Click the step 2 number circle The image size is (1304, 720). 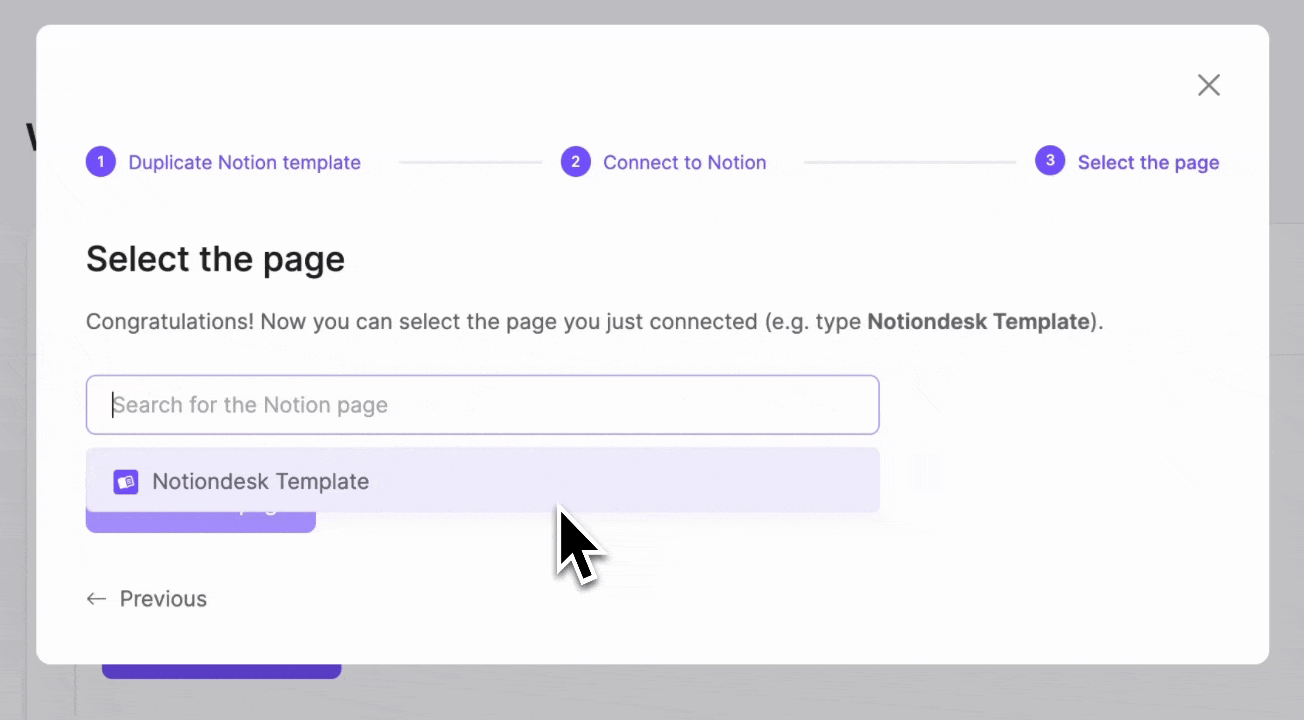[x=575, y=162]
